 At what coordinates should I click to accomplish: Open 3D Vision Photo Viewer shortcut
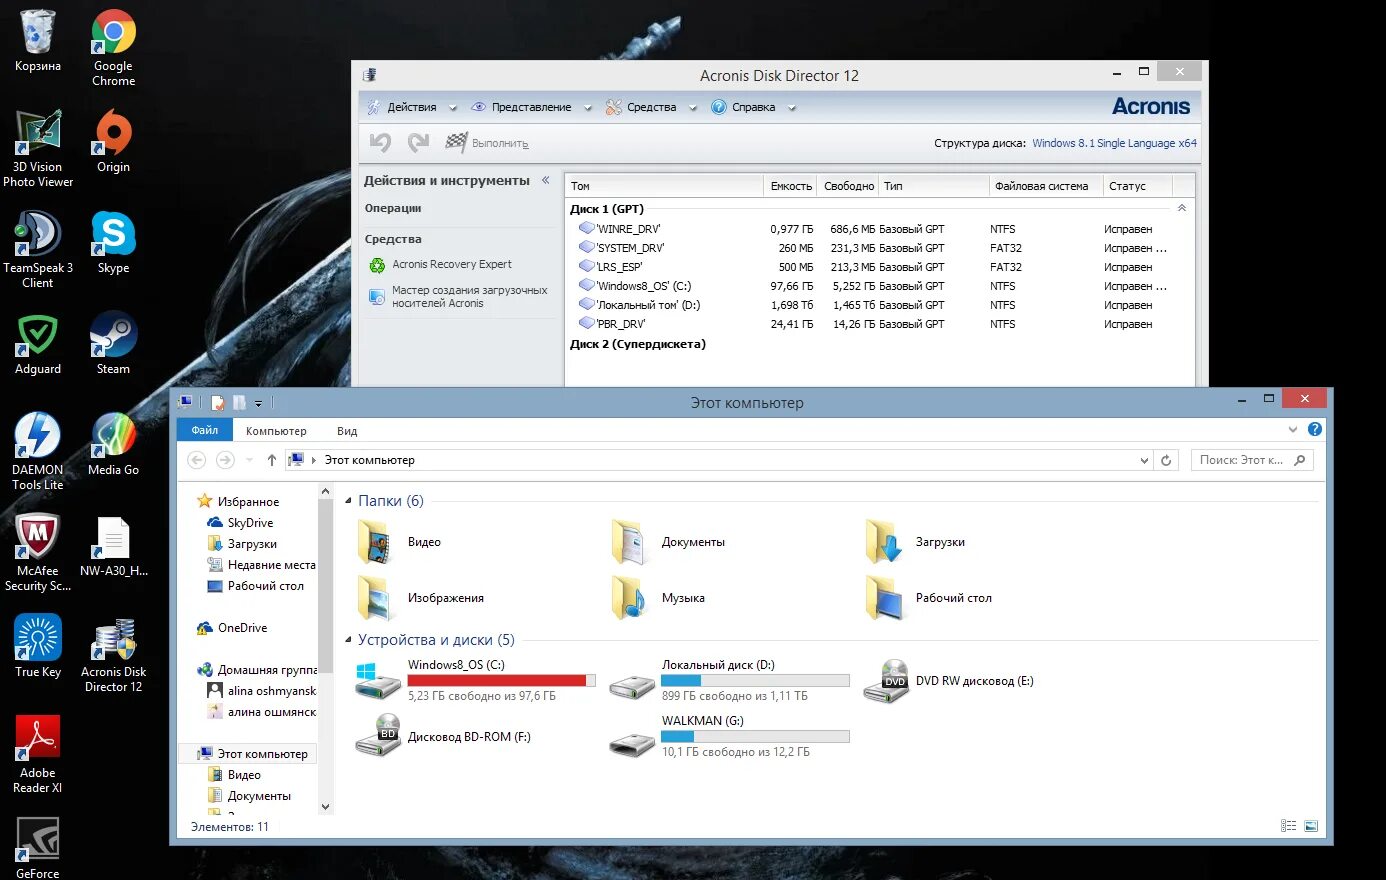pyautogui.click(x=38, y=148)
